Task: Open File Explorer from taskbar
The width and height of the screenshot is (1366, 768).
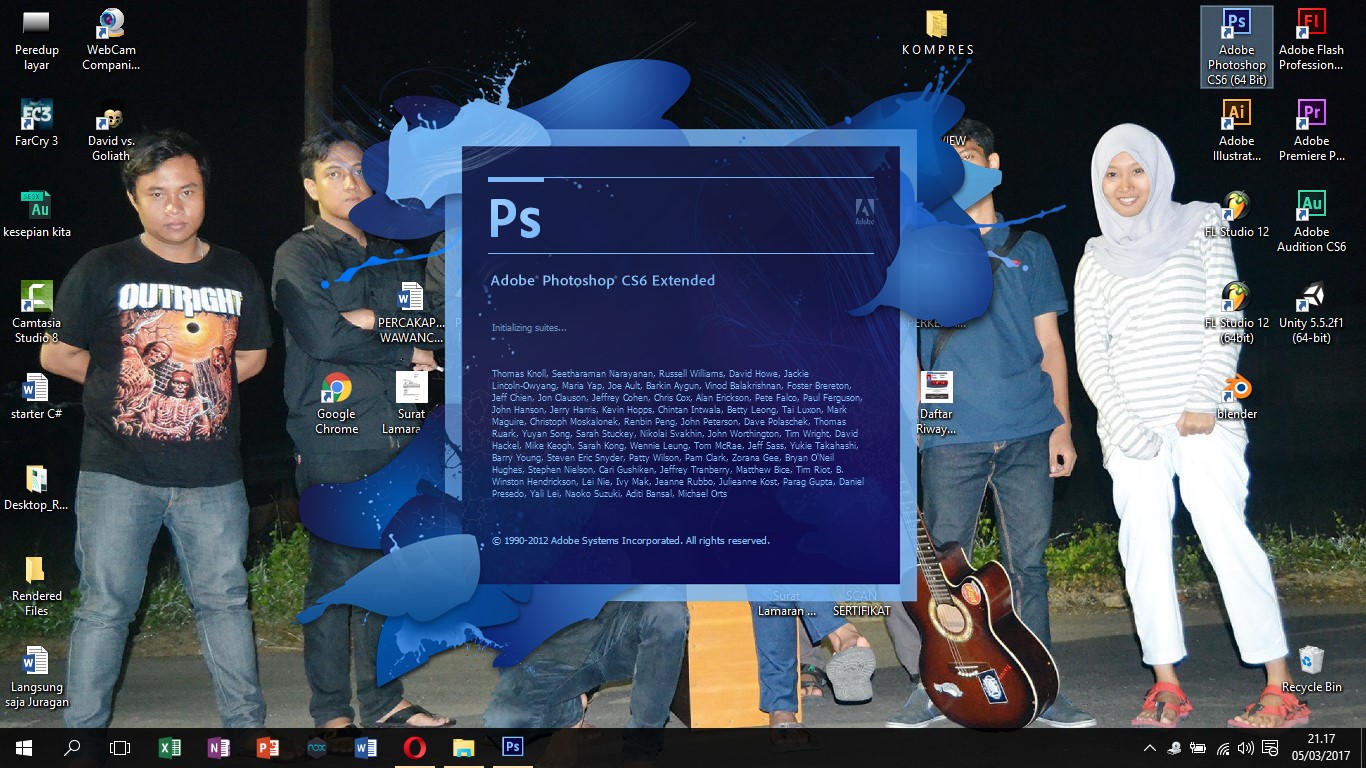Action: [463, 747]
